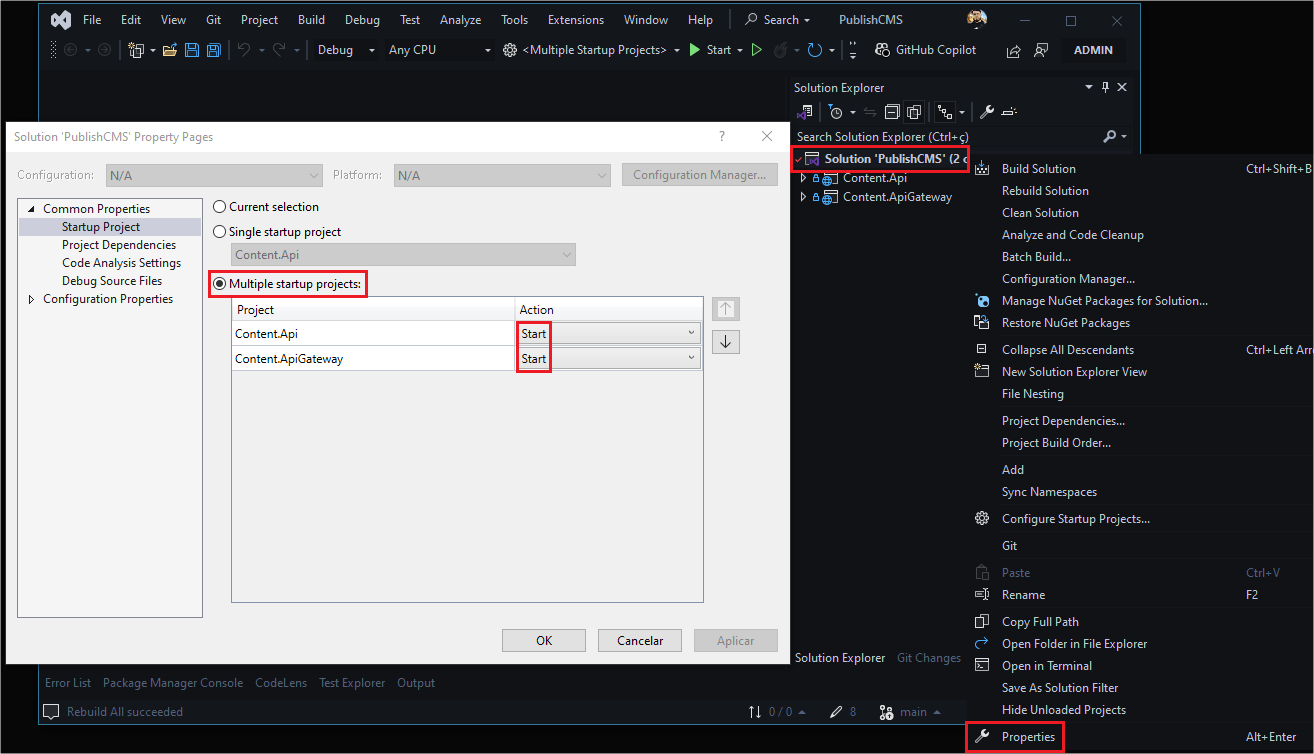Click Show All Files icon in Solution Explorer
Screen dimensions: 1314x754
point(914,112)
